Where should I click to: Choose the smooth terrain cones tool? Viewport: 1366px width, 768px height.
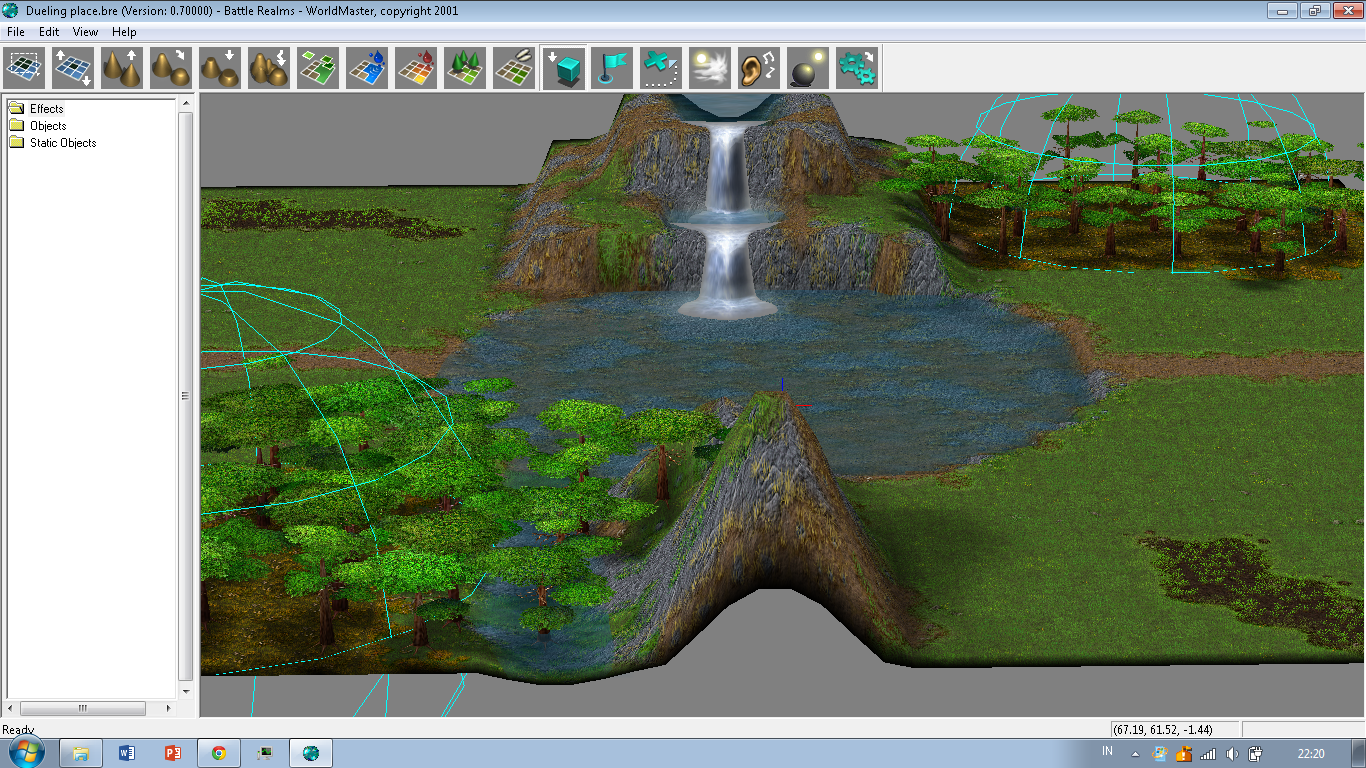click(x=171, y=68)
